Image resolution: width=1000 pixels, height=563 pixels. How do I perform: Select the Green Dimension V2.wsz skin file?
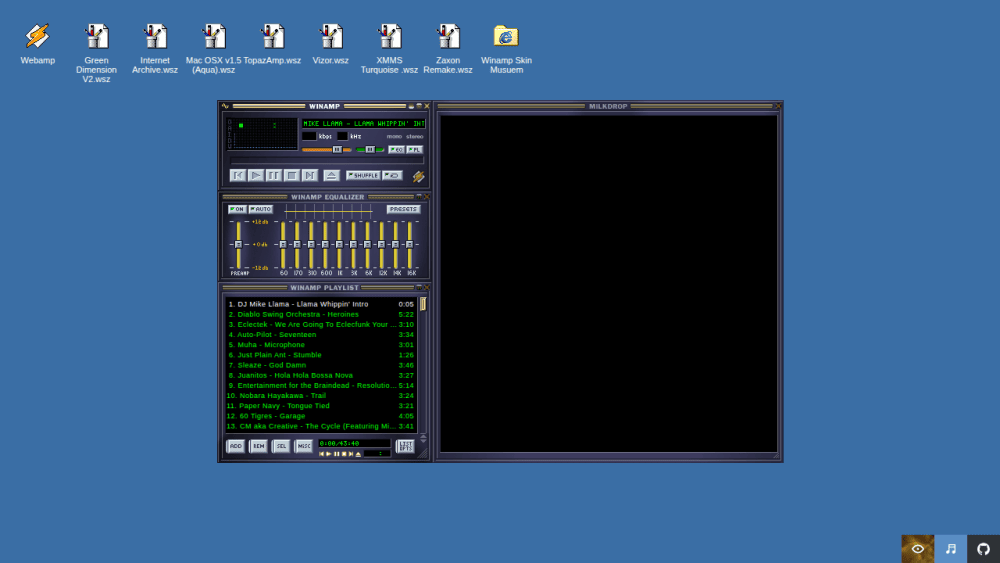[96, 52]
